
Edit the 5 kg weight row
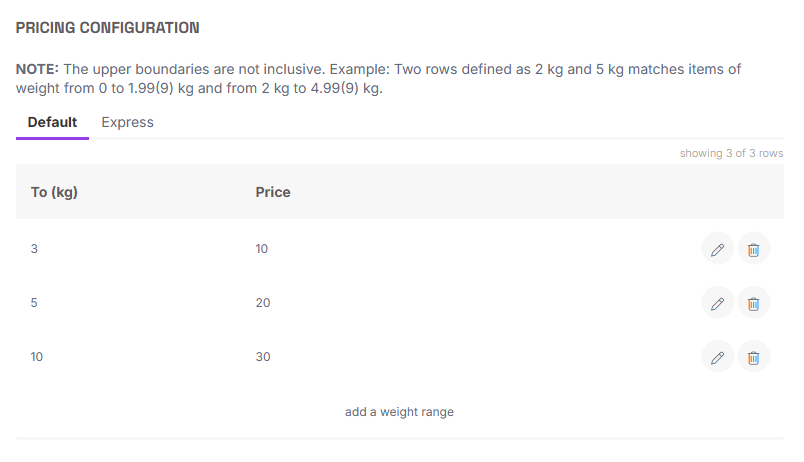[717, 303]
